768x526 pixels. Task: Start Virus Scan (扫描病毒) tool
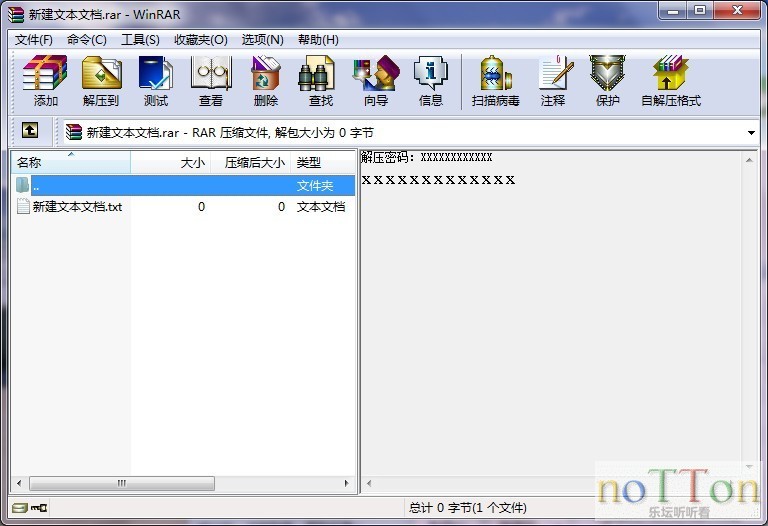click(496, 81)
